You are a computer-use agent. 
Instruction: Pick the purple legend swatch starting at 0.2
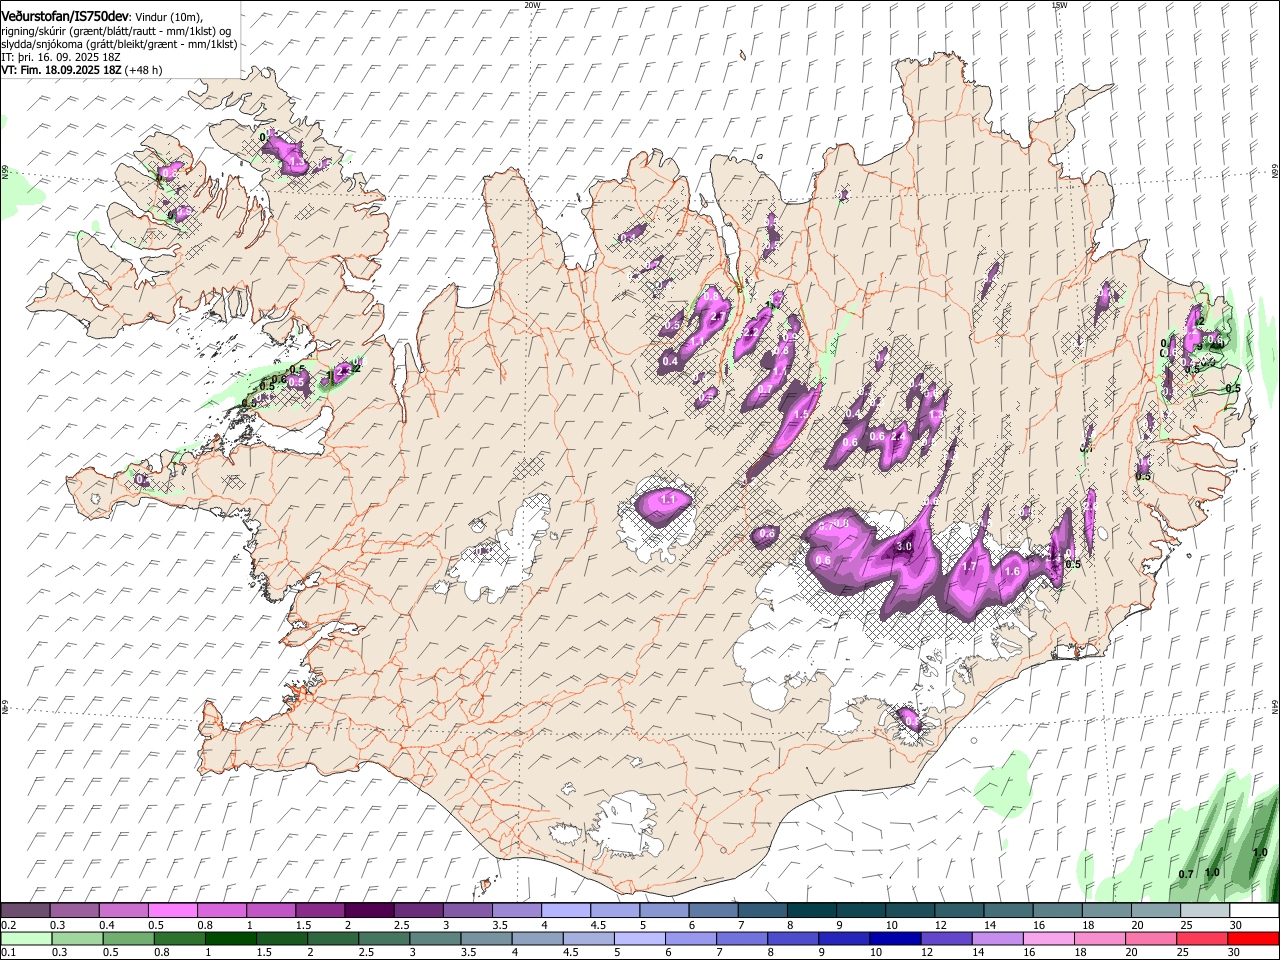click(x=25, y=910)
